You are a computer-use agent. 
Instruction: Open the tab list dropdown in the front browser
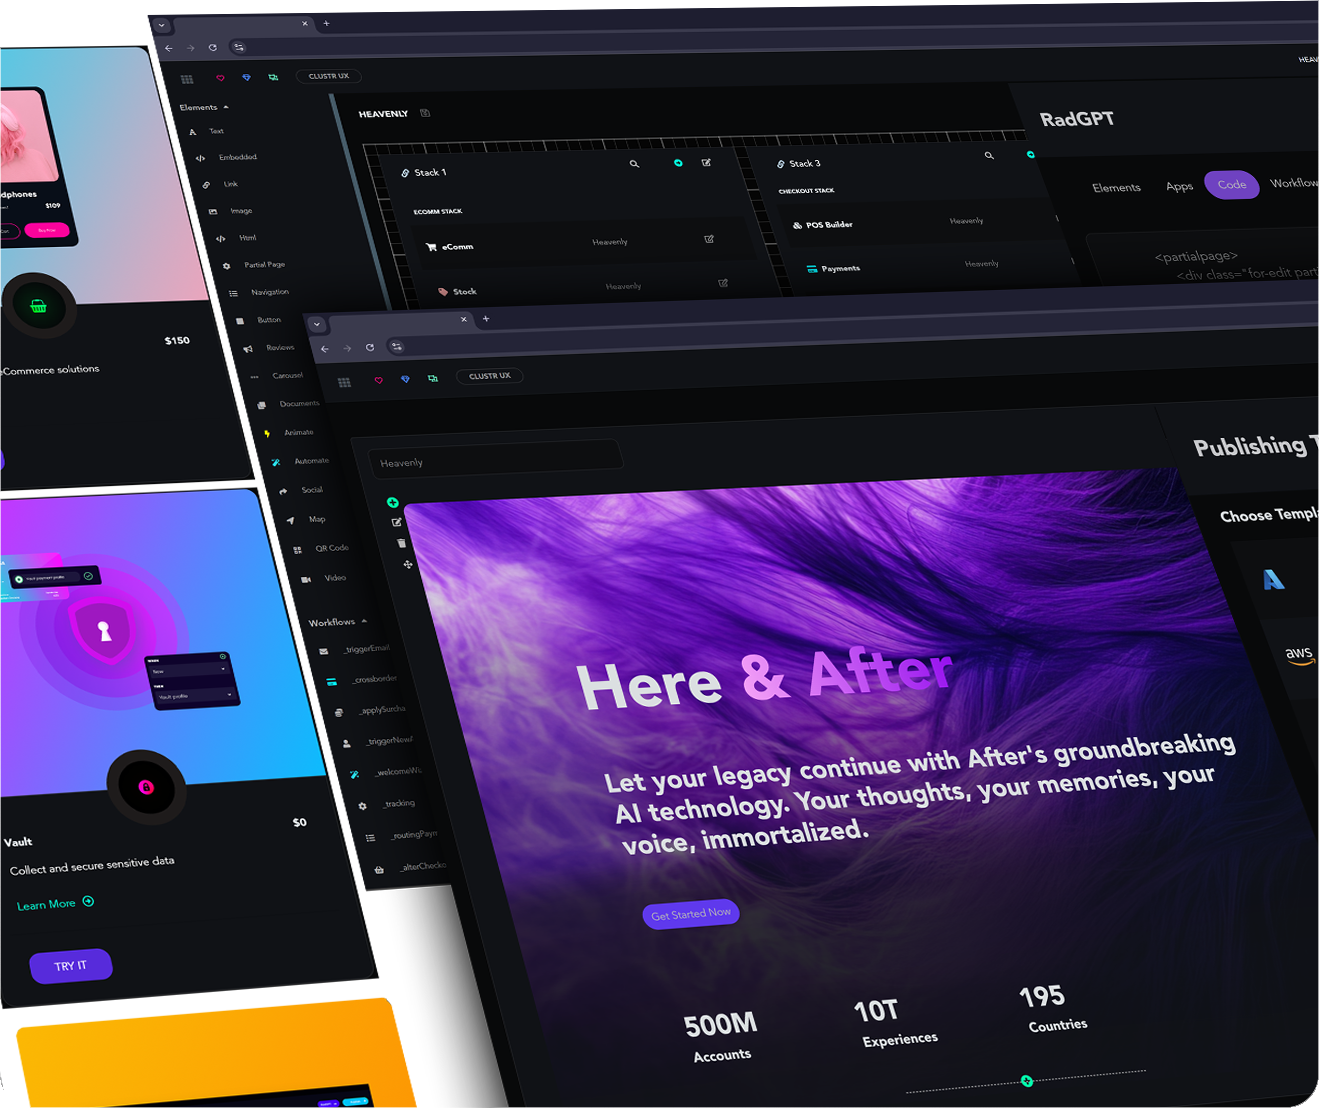pyautogui.click(x=317, y=324)
